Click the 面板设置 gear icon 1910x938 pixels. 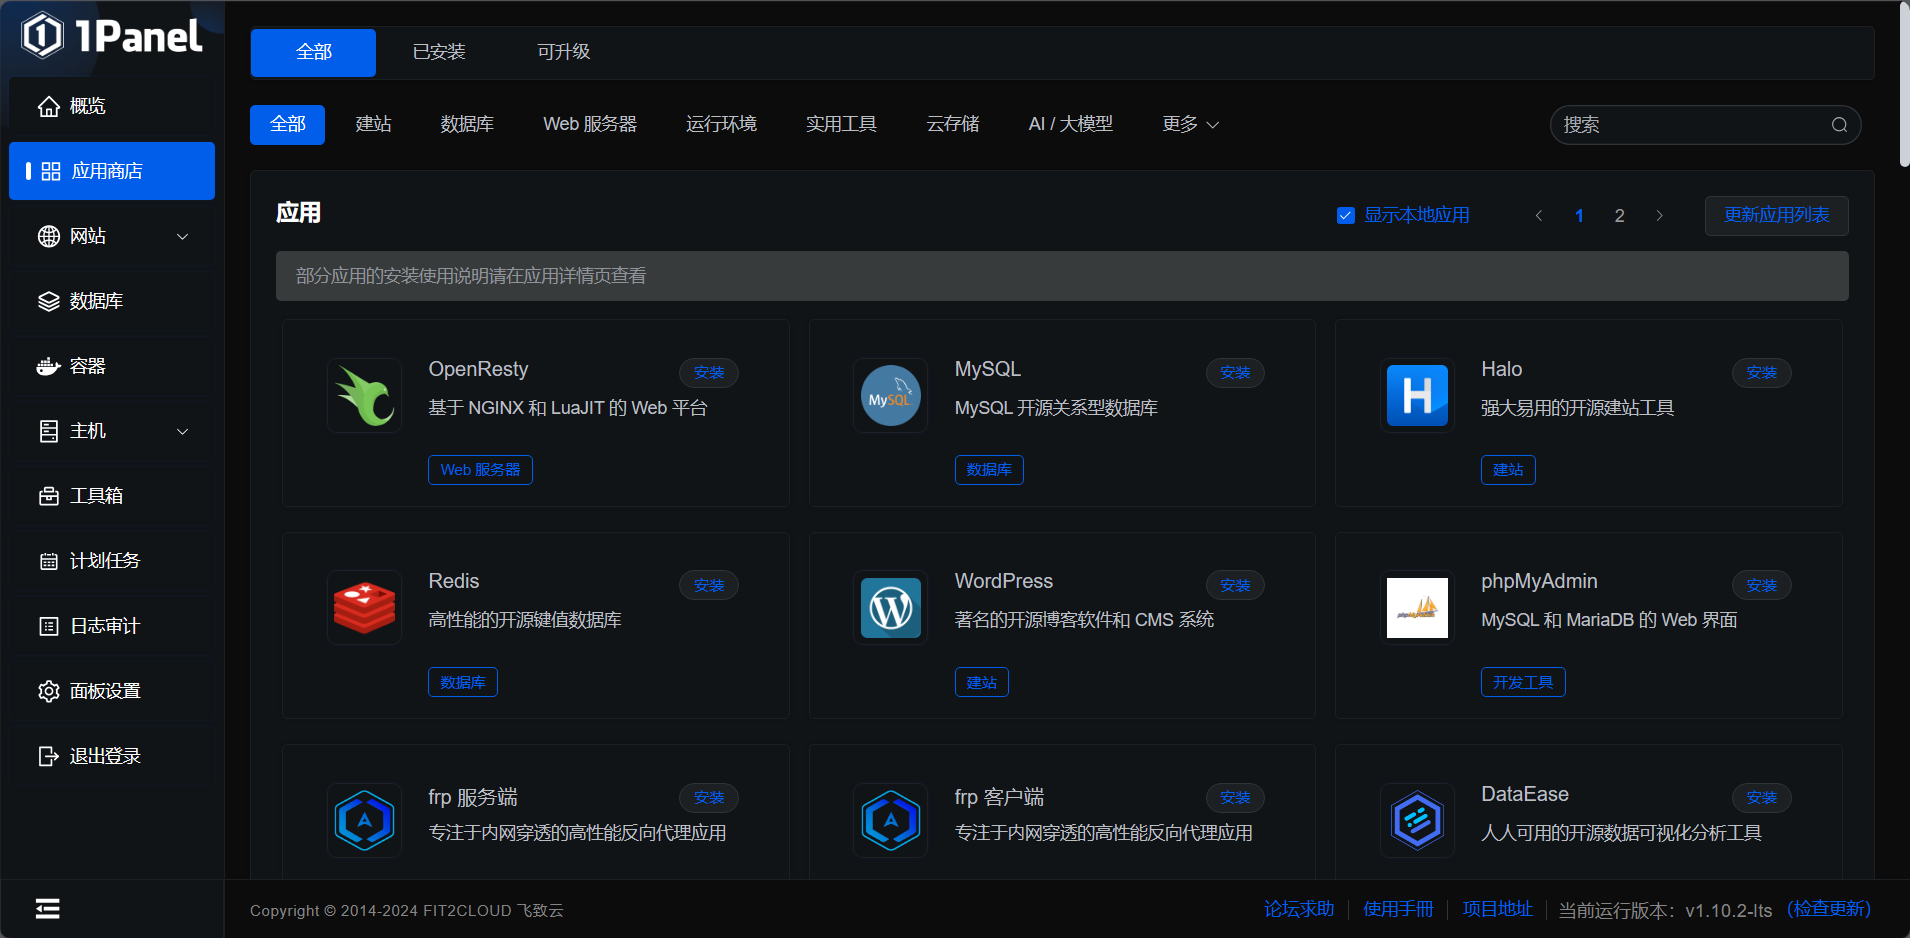[x=49, y=691]
